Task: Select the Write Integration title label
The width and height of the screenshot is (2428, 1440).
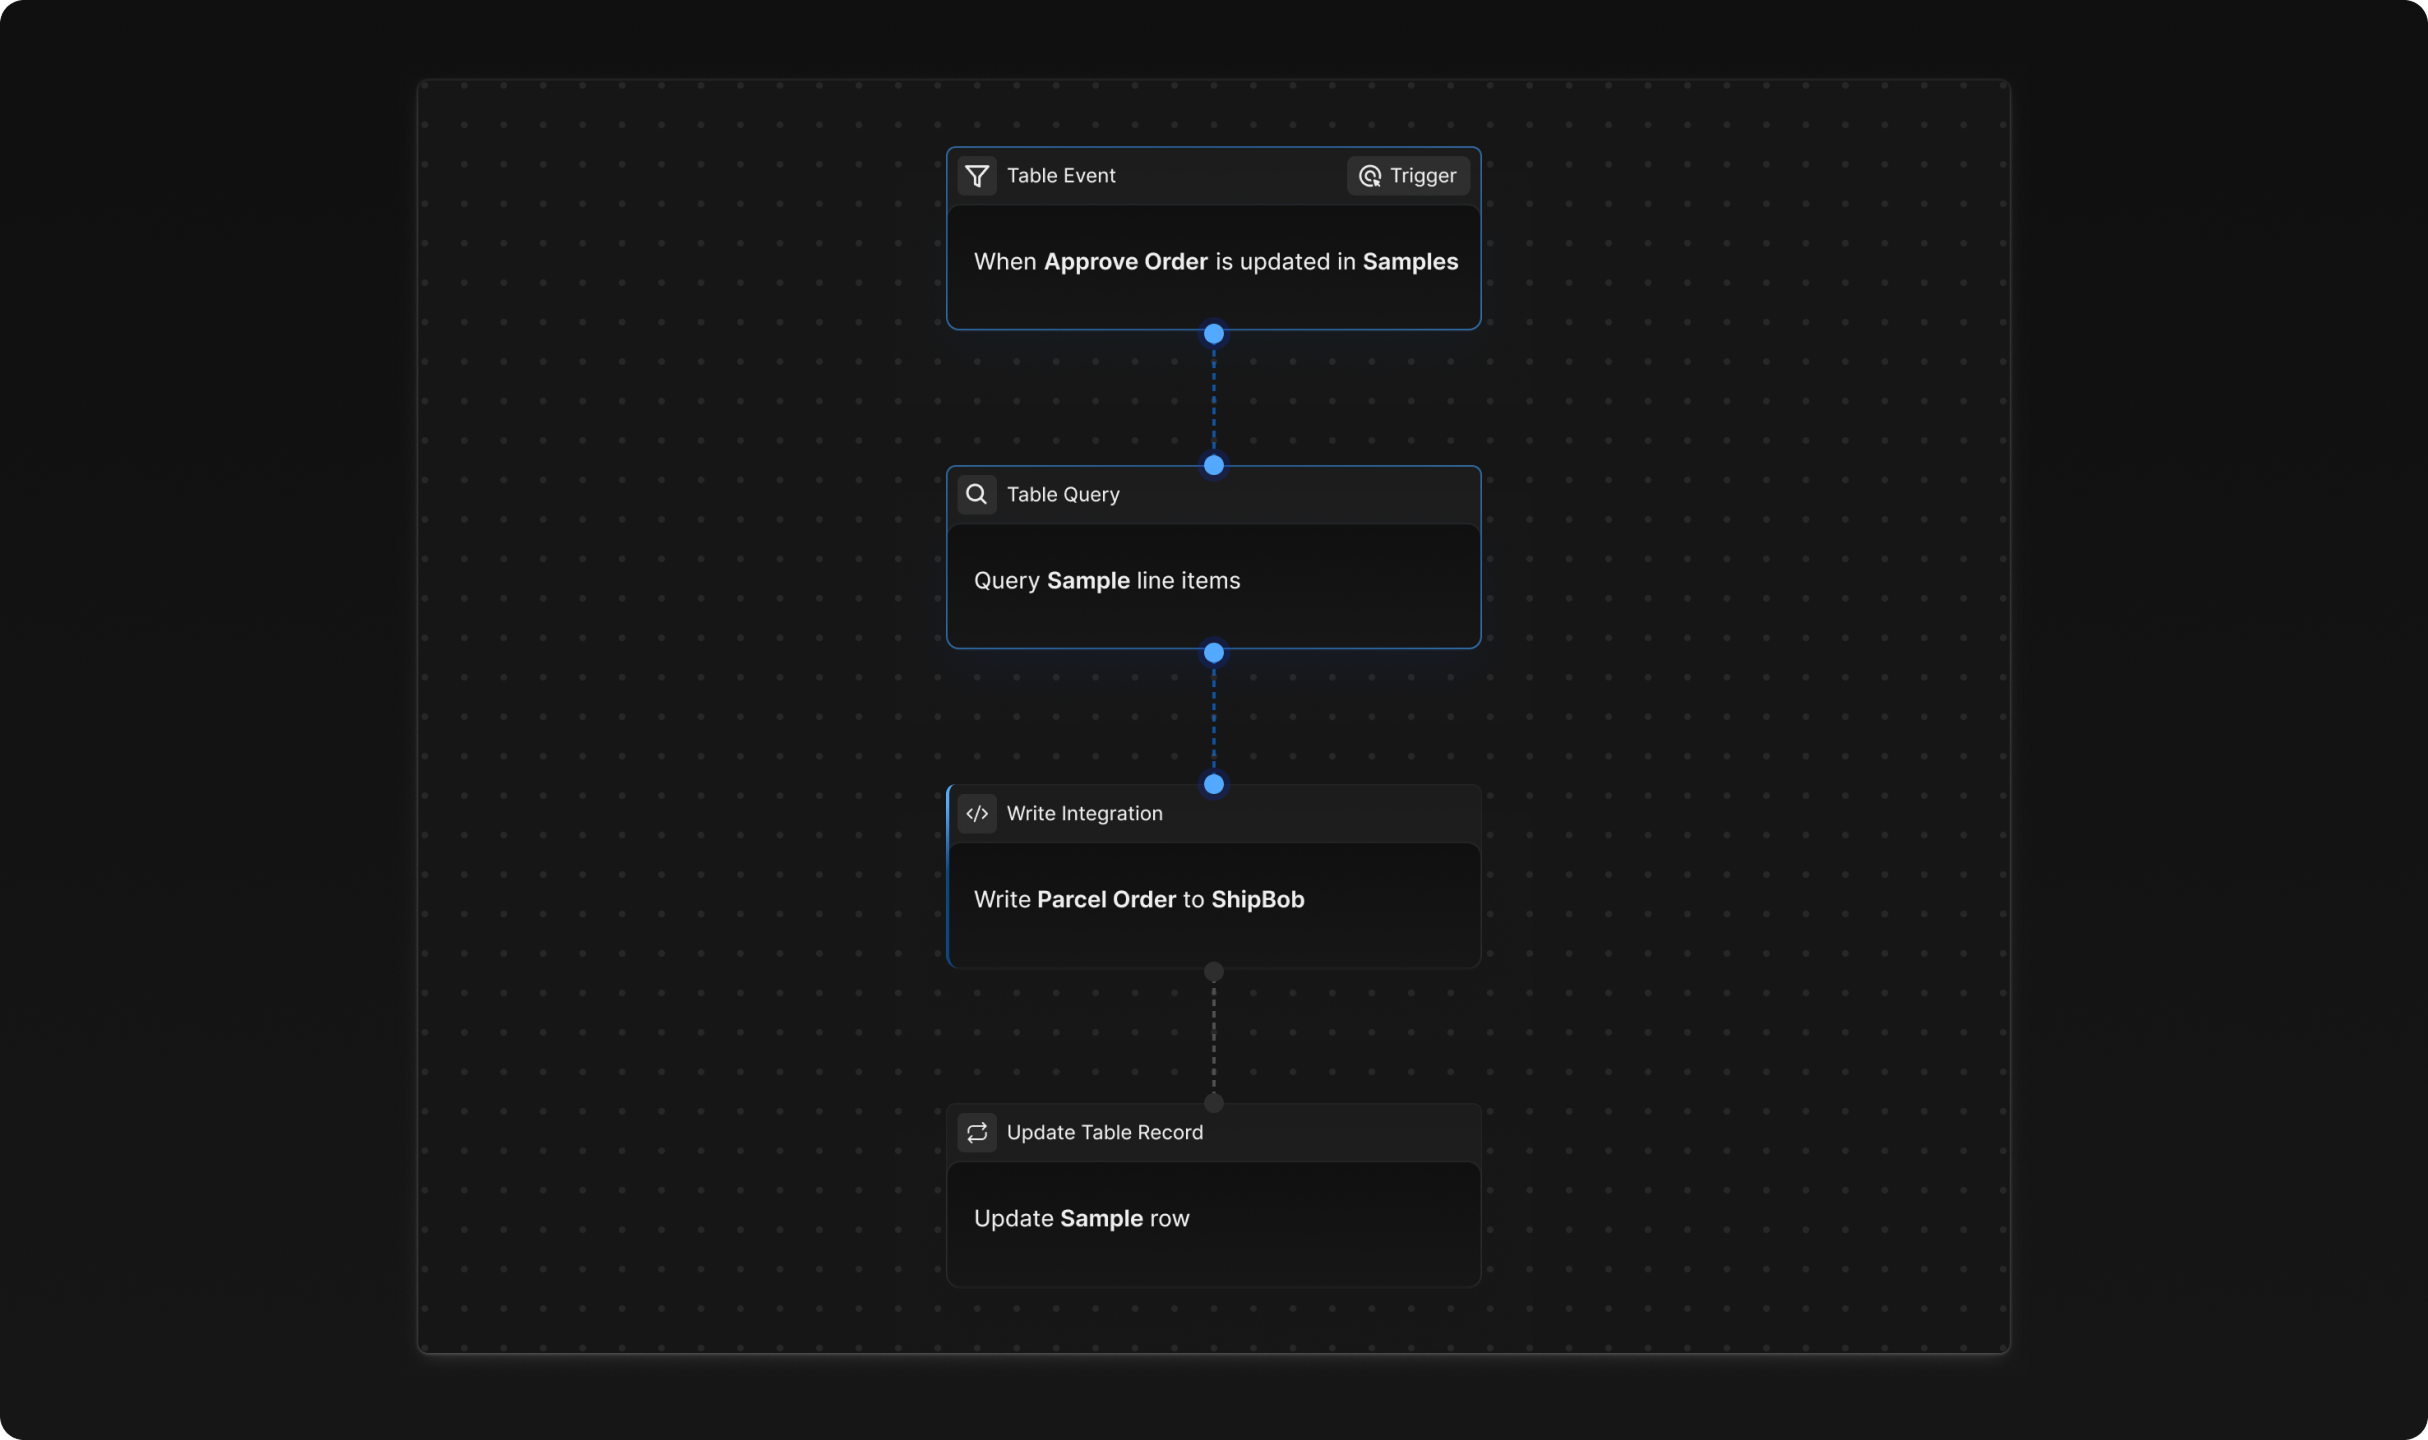Action: pos(1084,813)
